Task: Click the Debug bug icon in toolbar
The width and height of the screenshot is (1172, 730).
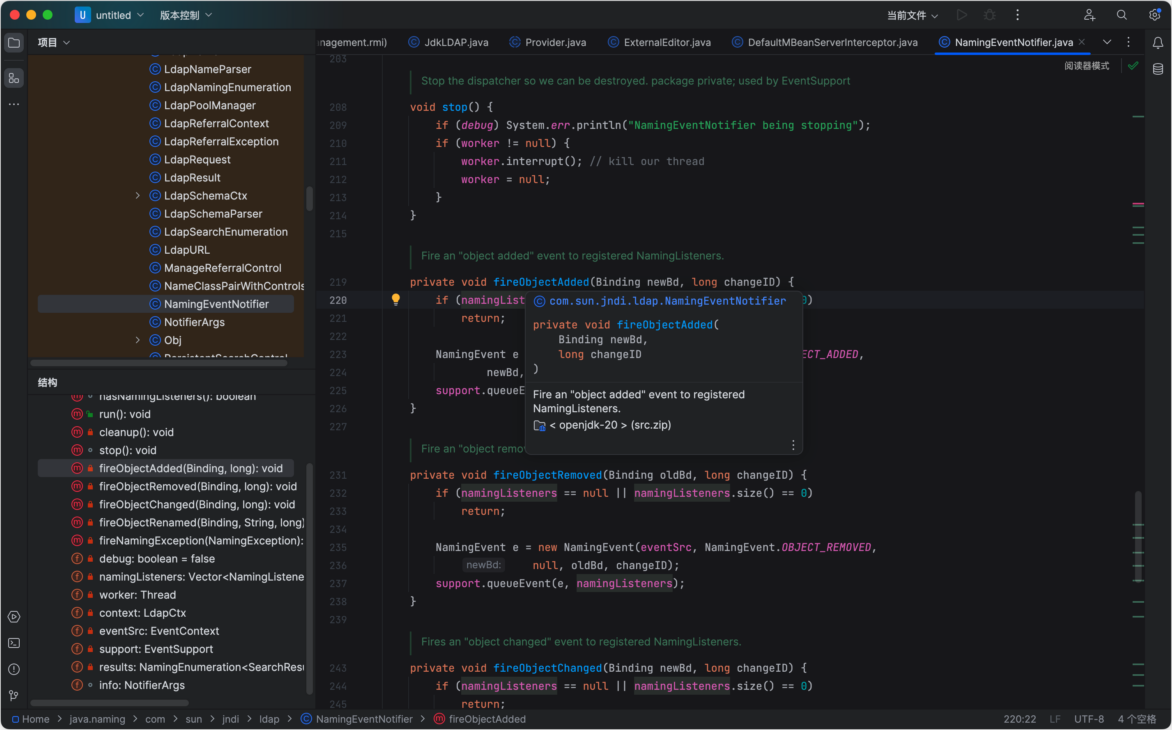Action: [x=990, y=15]
